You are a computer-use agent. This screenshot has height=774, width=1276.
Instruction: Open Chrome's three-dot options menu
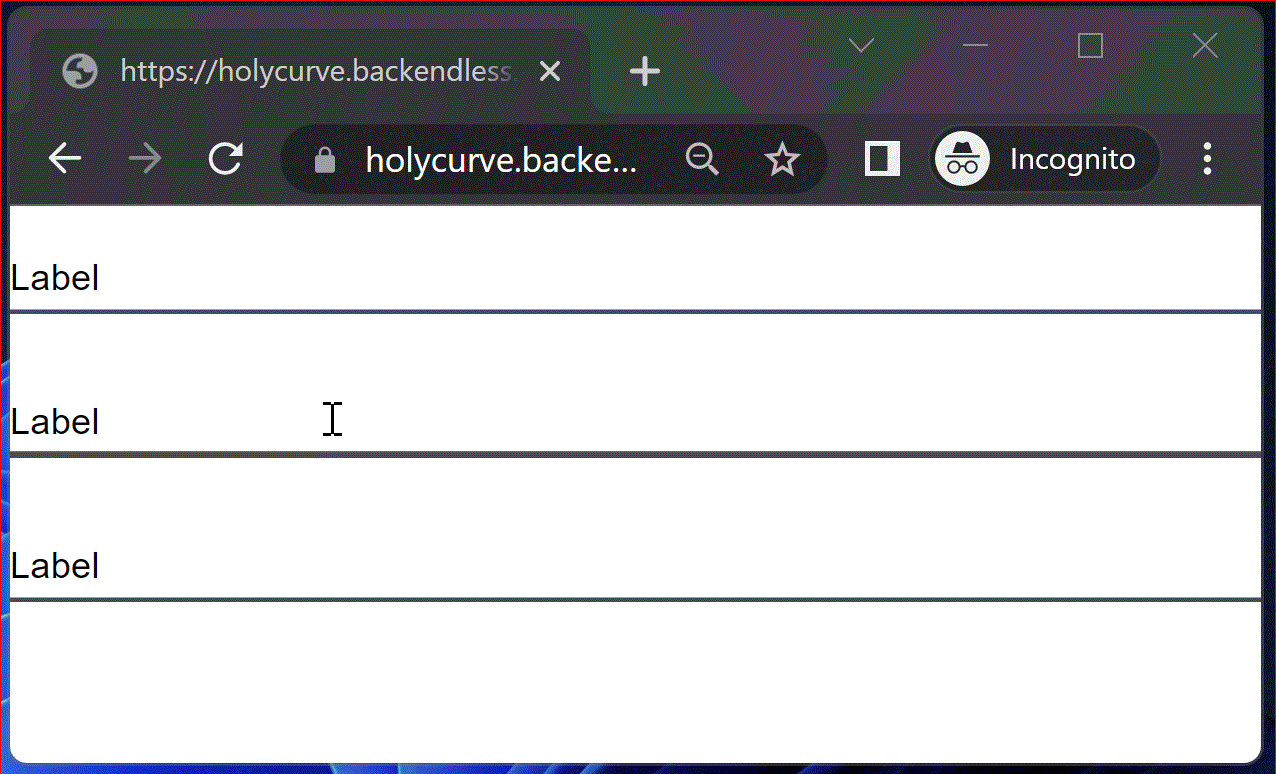pos(1208,158)
